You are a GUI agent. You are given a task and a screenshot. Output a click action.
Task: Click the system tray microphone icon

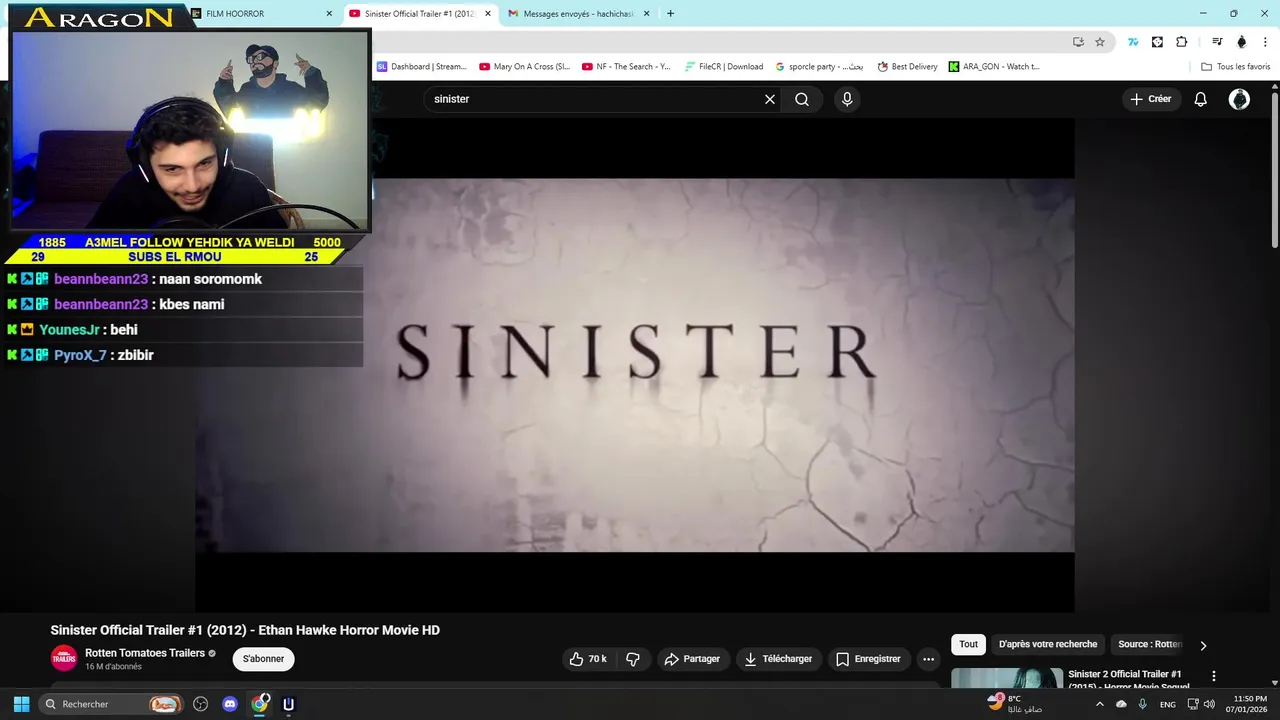click(x=1142, y=704)
